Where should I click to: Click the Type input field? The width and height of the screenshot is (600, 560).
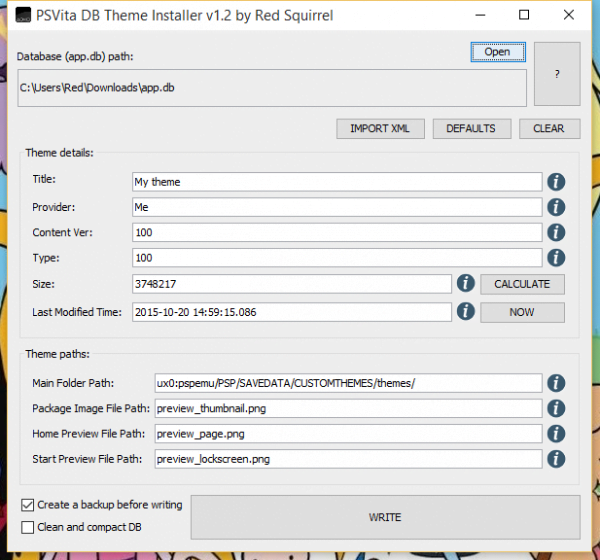pos(337,258)
